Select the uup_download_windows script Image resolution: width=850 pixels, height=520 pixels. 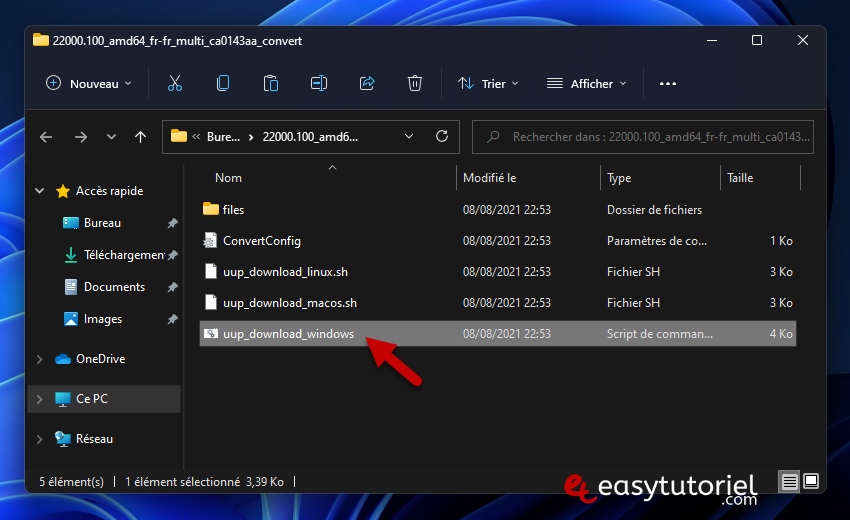pos(498,334)
